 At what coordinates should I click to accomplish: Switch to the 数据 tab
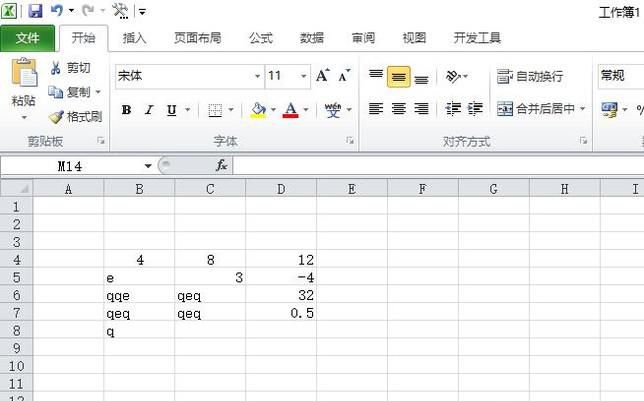[x=312, y=38]
